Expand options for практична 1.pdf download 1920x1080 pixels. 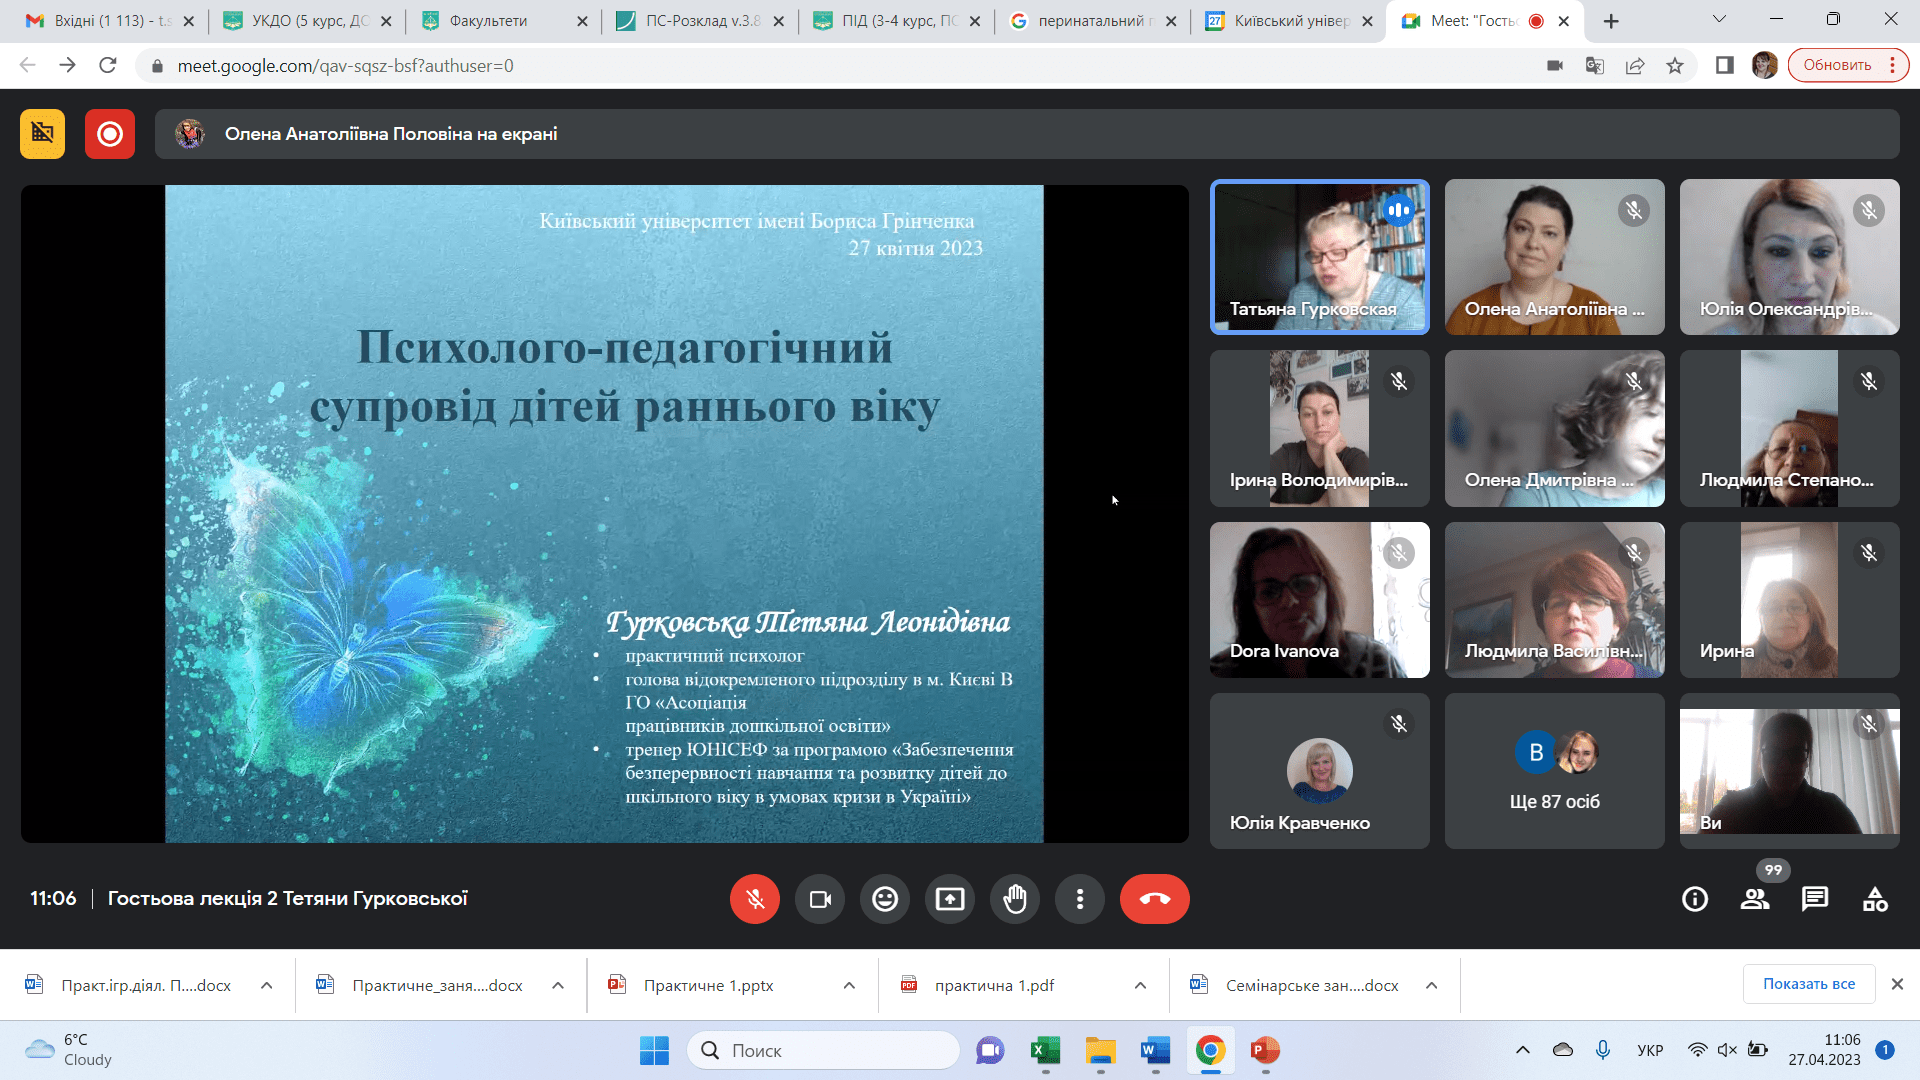[x=1140, y=985]
